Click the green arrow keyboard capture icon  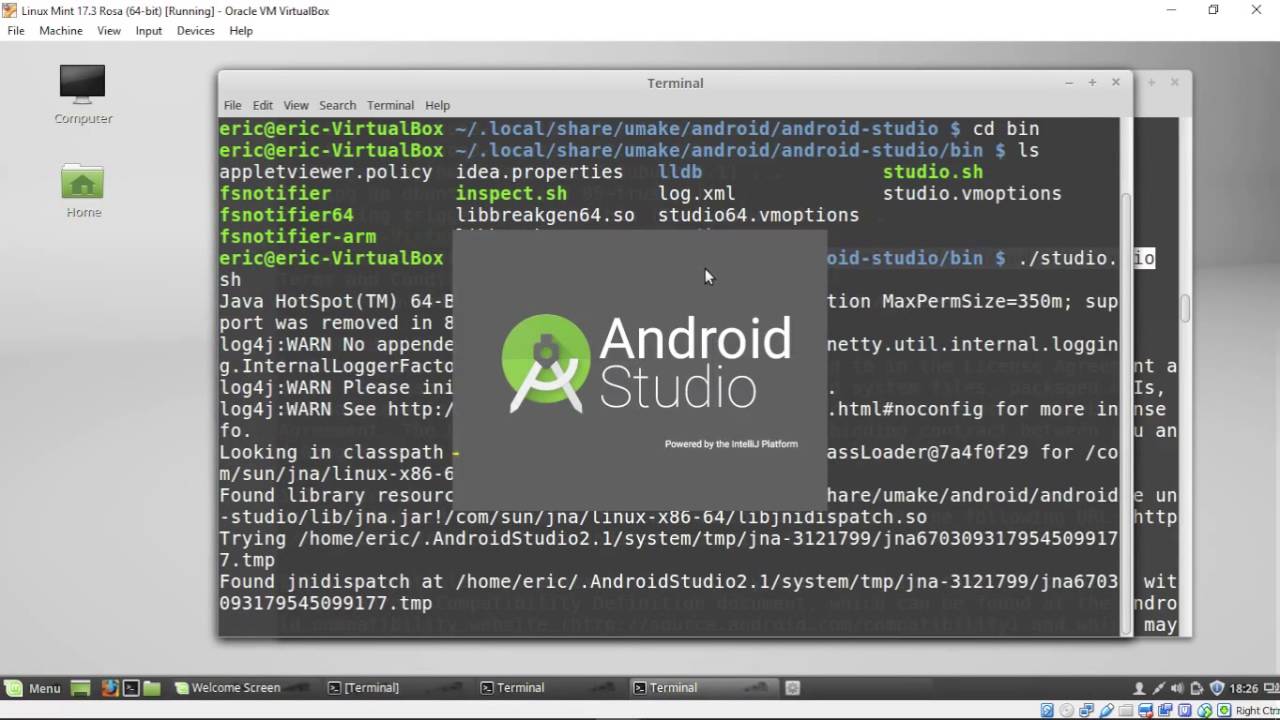[1224, 711]
